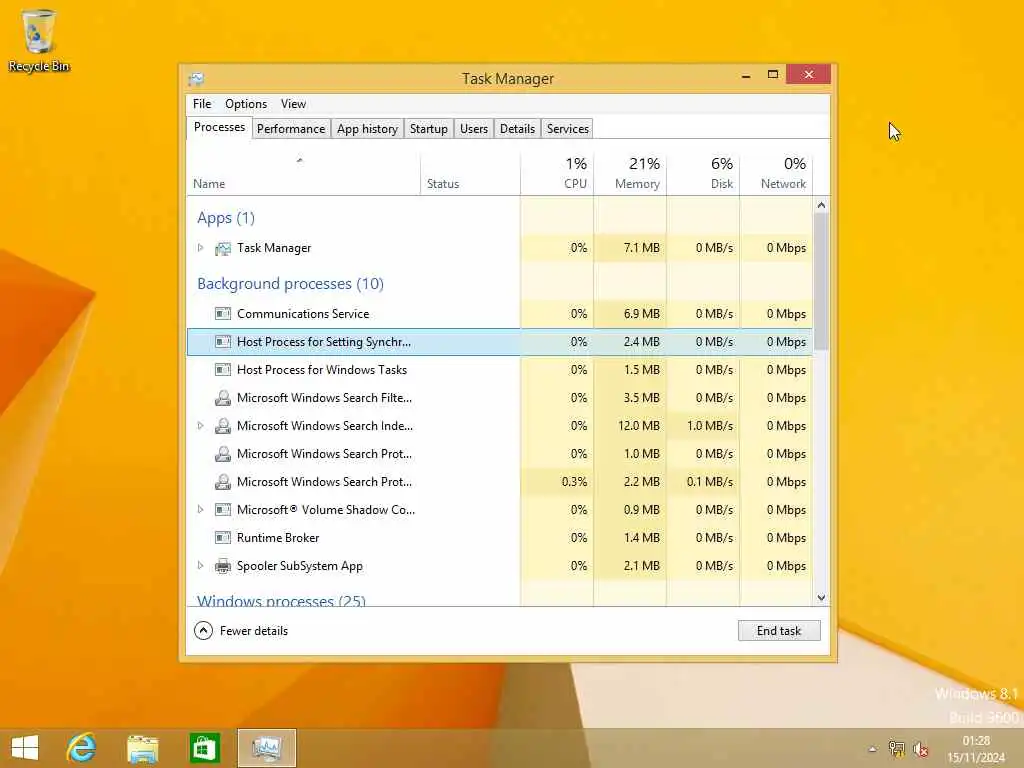This screenshot has height=768, width=1024.
Task: Sort processes by the Name column
Action: [x=303, y=173]
